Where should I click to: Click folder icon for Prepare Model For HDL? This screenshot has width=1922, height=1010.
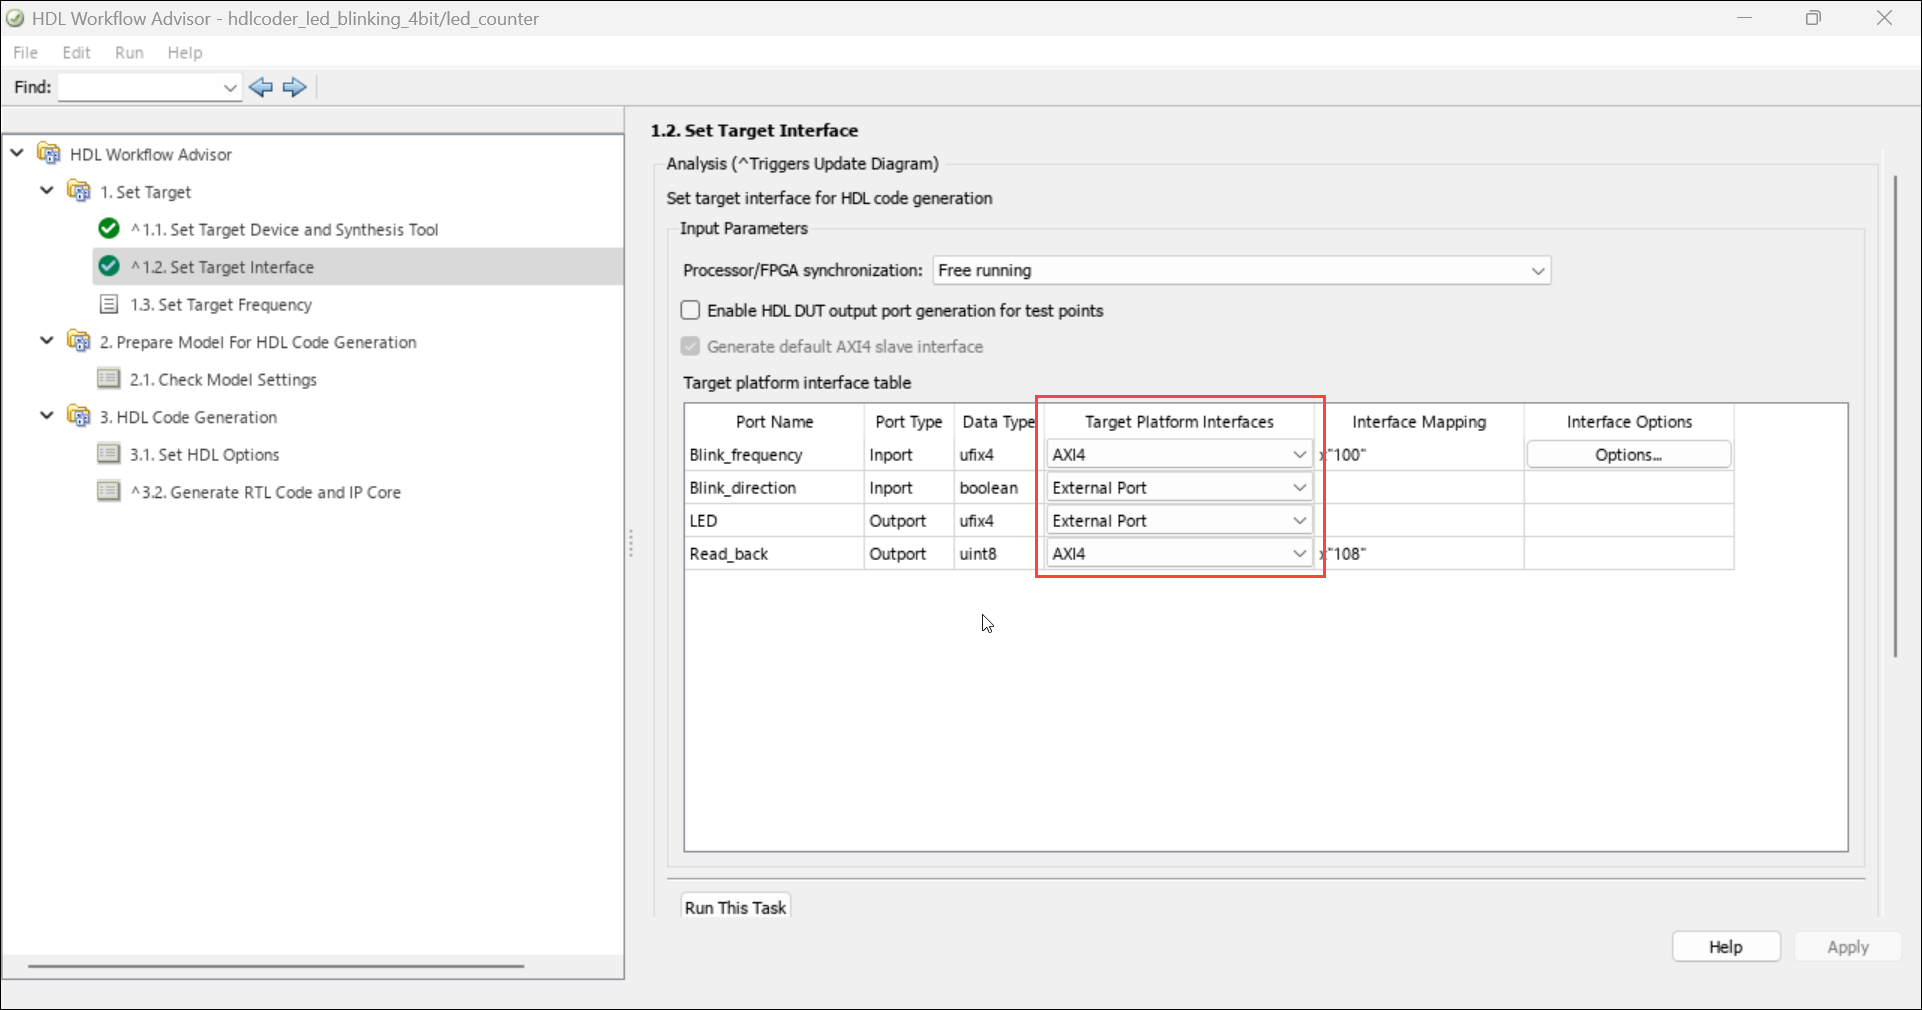pos(78,342)
